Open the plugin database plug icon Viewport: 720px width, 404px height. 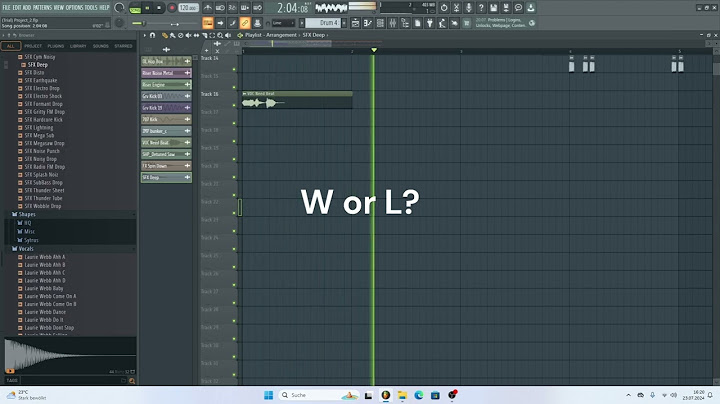tap(430, 23)
